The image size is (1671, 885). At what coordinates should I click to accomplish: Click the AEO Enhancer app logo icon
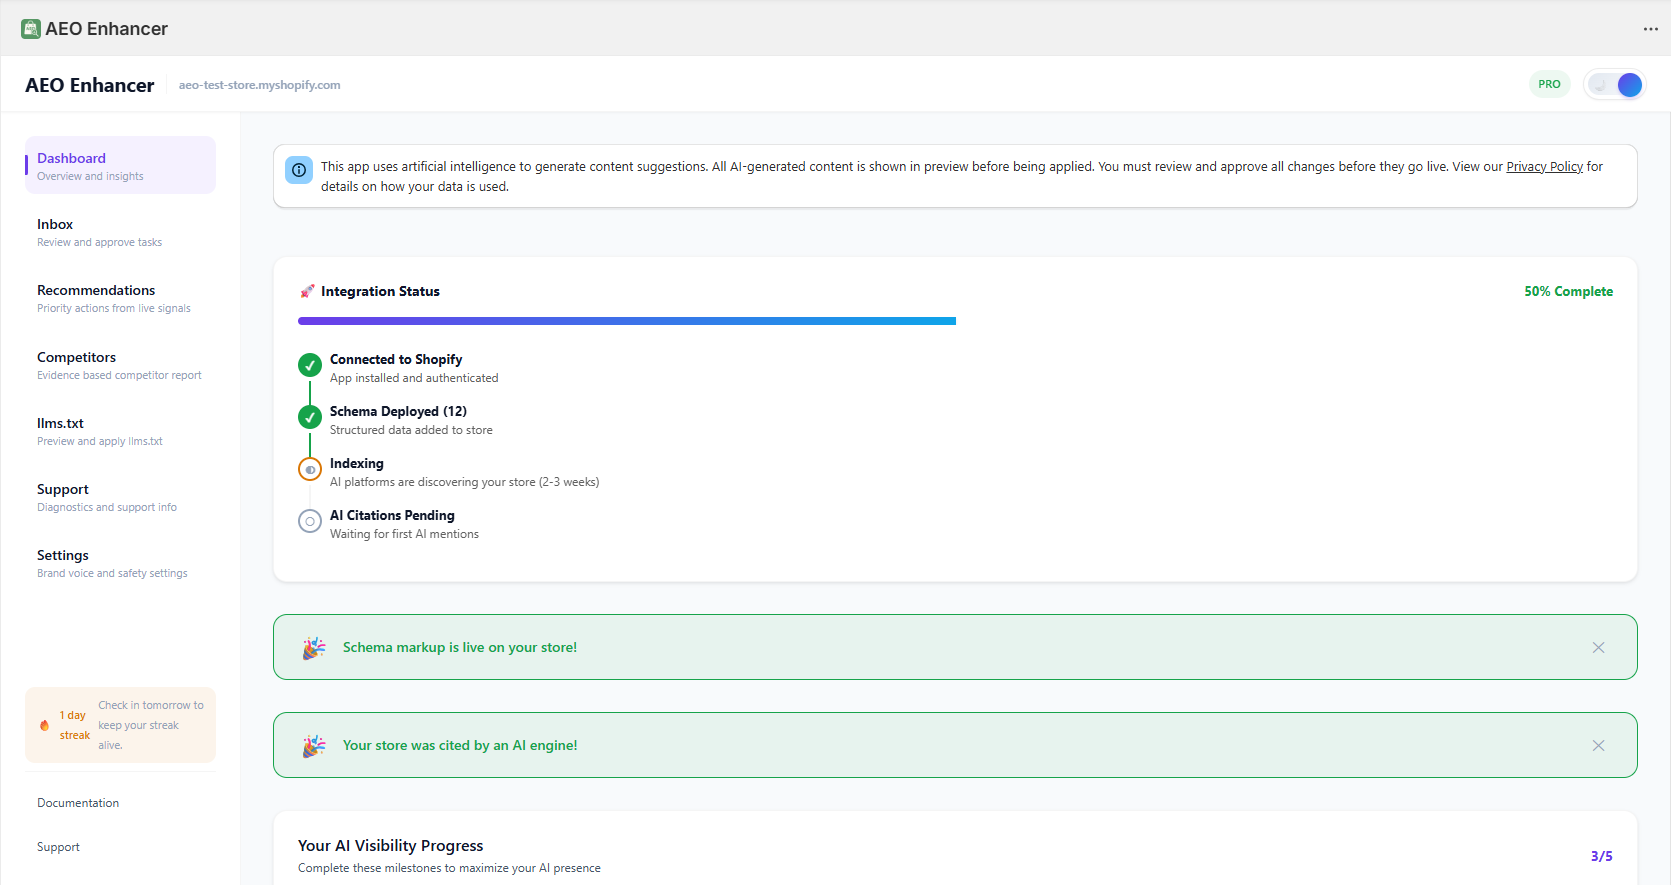31,29
